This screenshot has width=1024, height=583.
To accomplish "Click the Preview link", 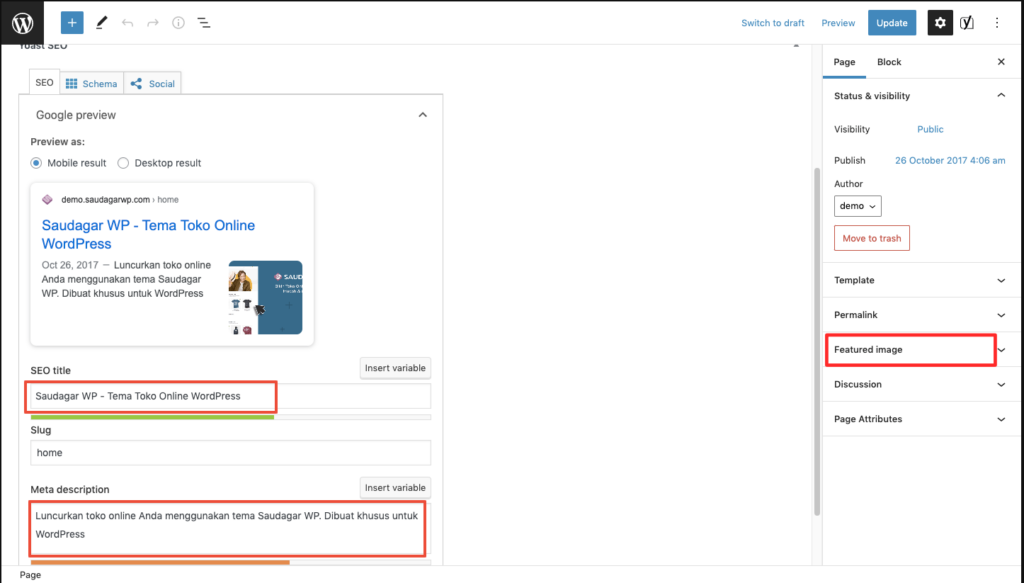I will 838,23.
